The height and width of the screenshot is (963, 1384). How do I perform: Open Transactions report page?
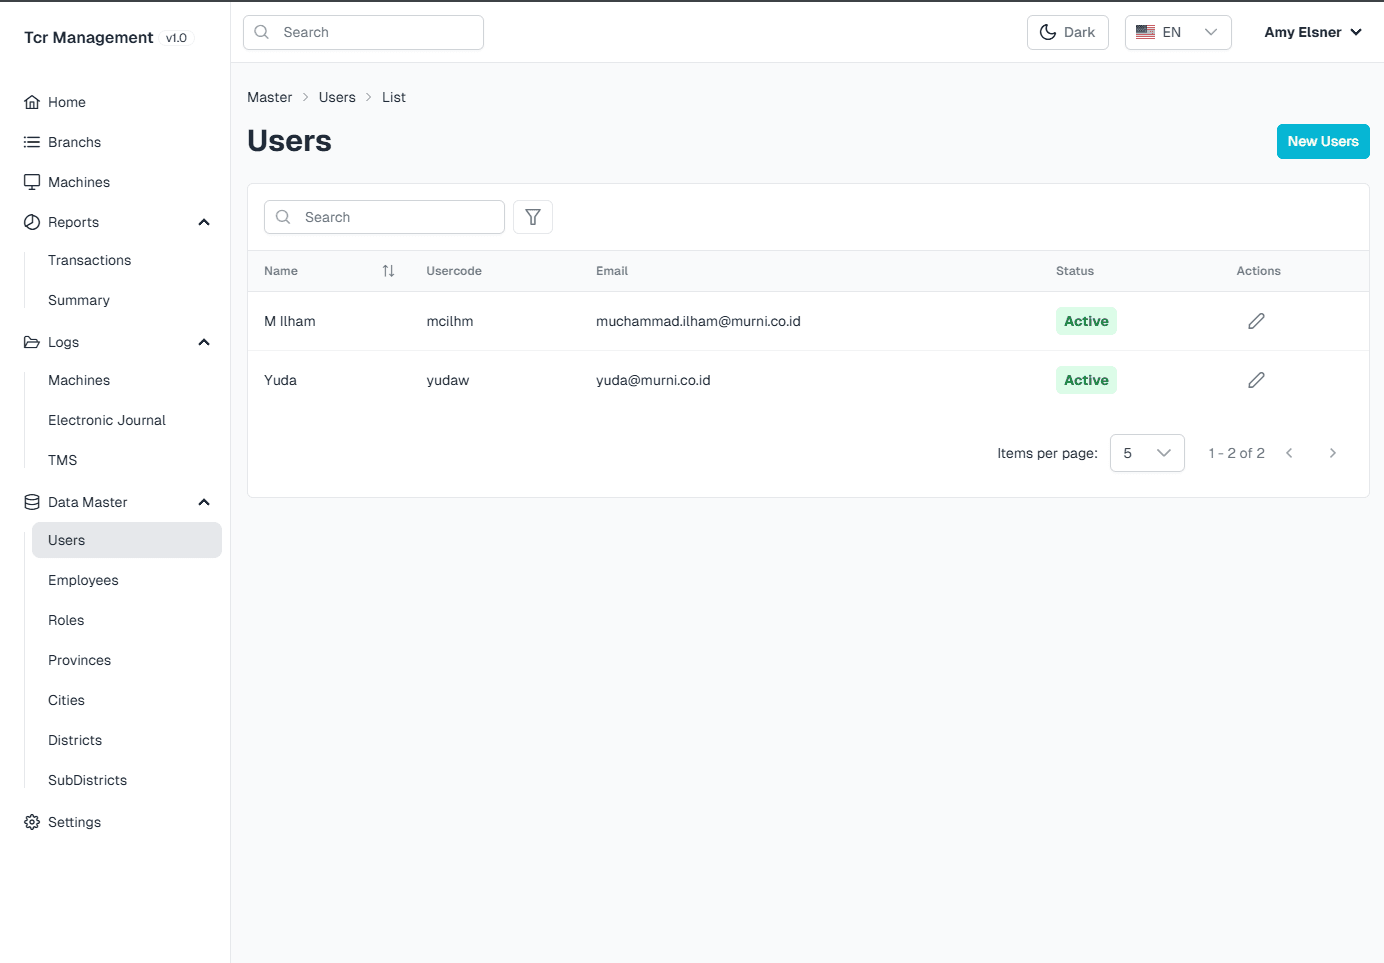[90, 260]
